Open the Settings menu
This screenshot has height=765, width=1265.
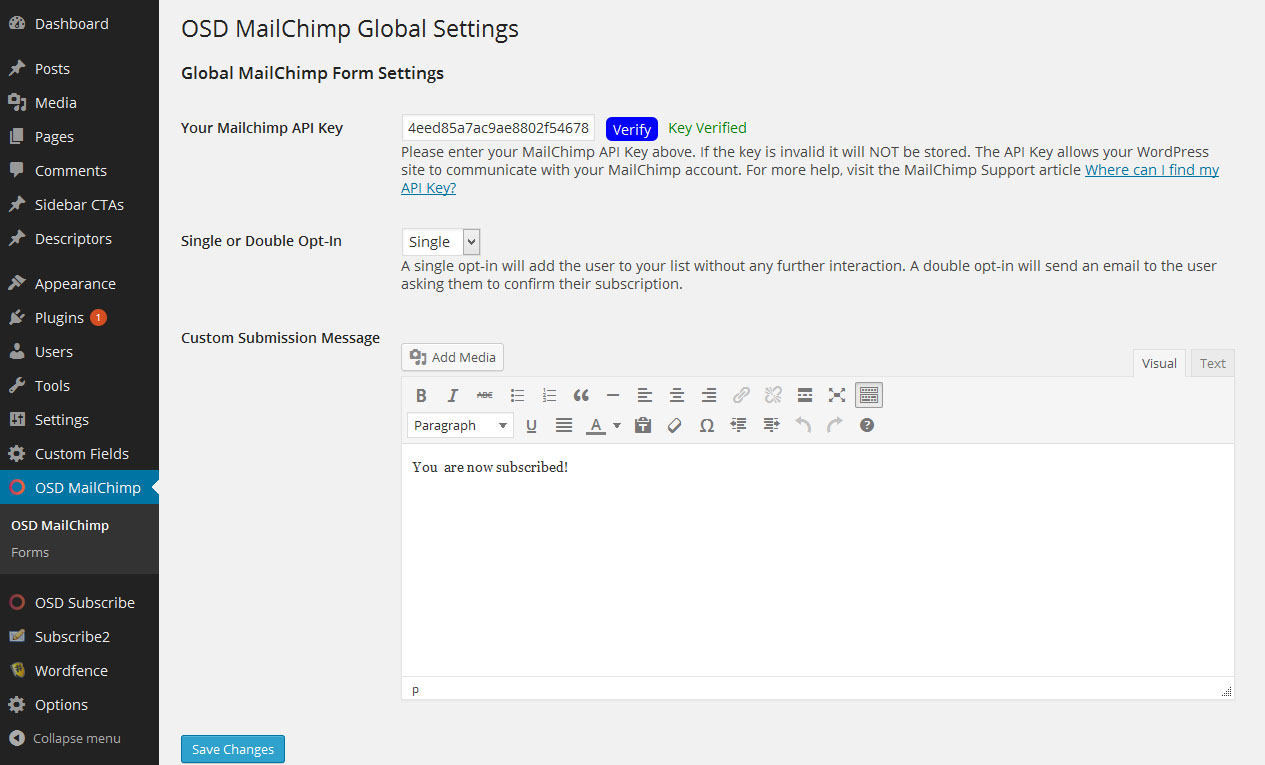(79, 420)
